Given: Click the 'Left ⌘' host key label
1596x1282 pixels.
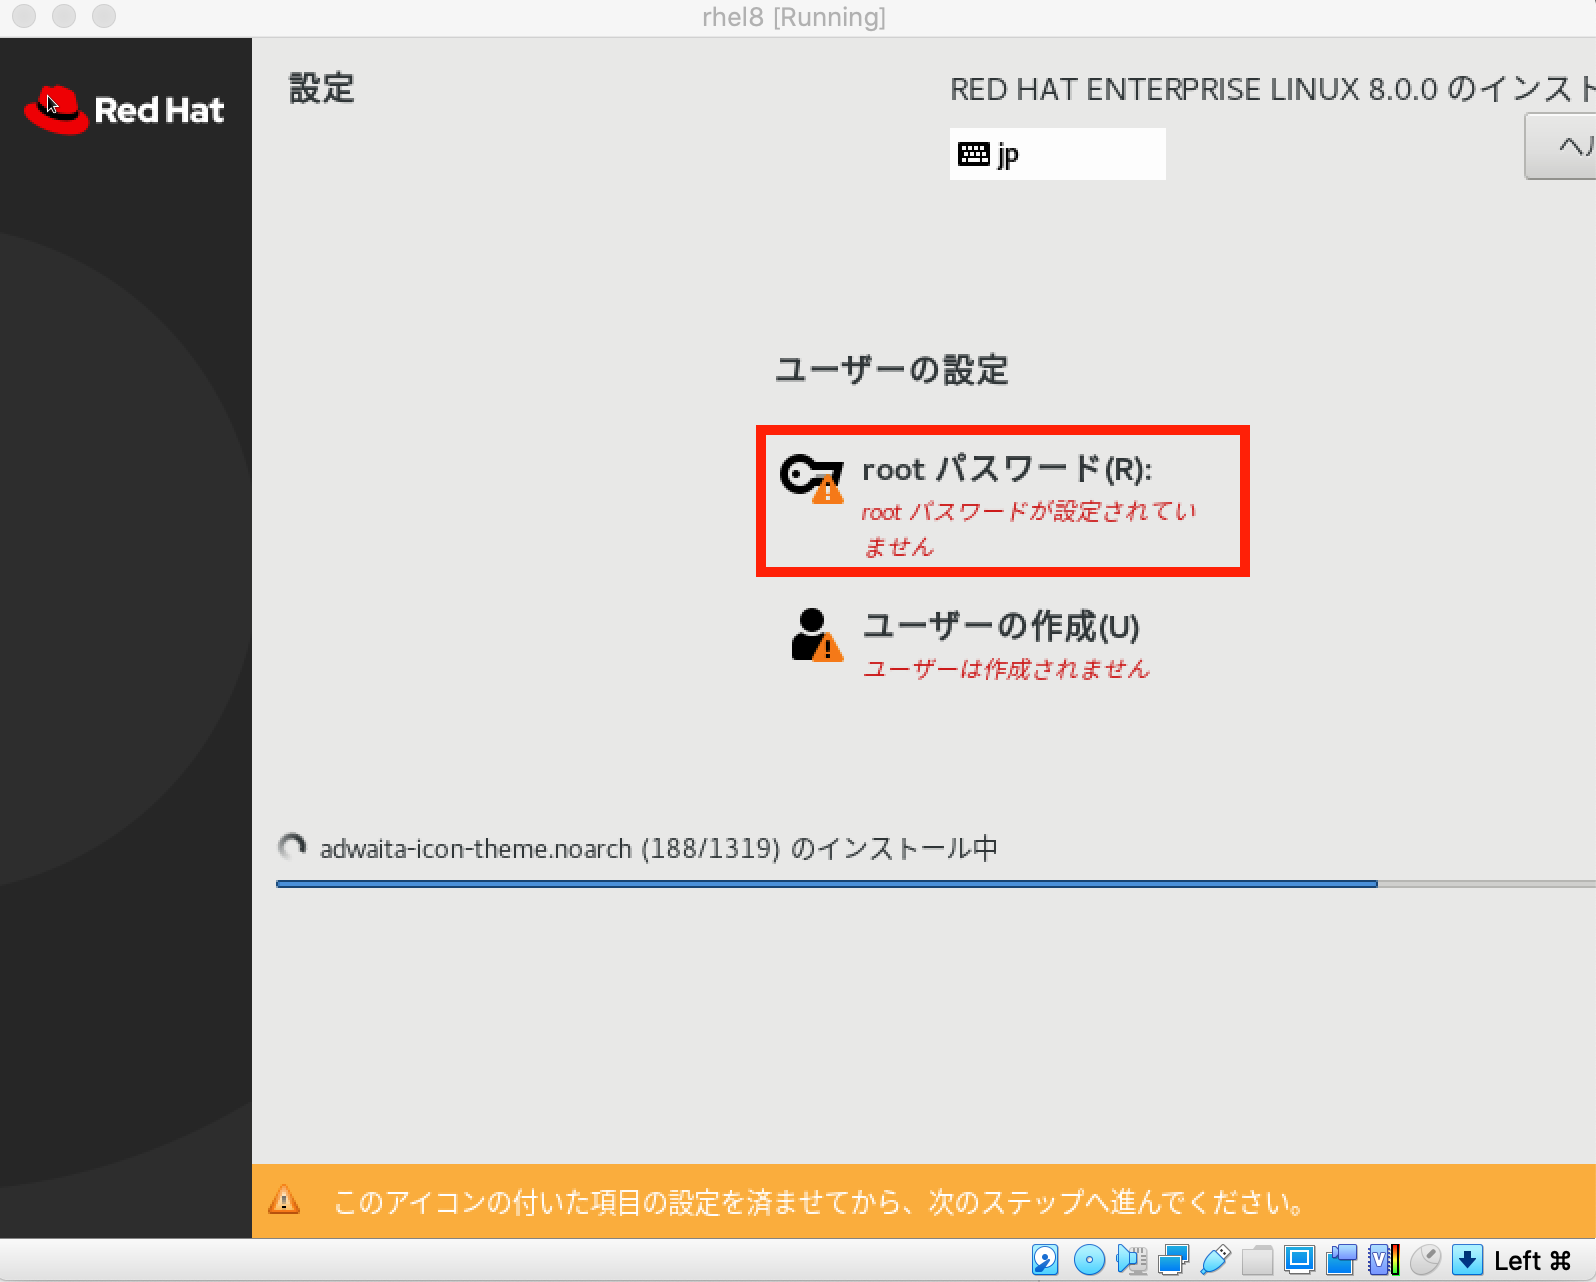Looking at the screenshot, I should [1532, 1260].
